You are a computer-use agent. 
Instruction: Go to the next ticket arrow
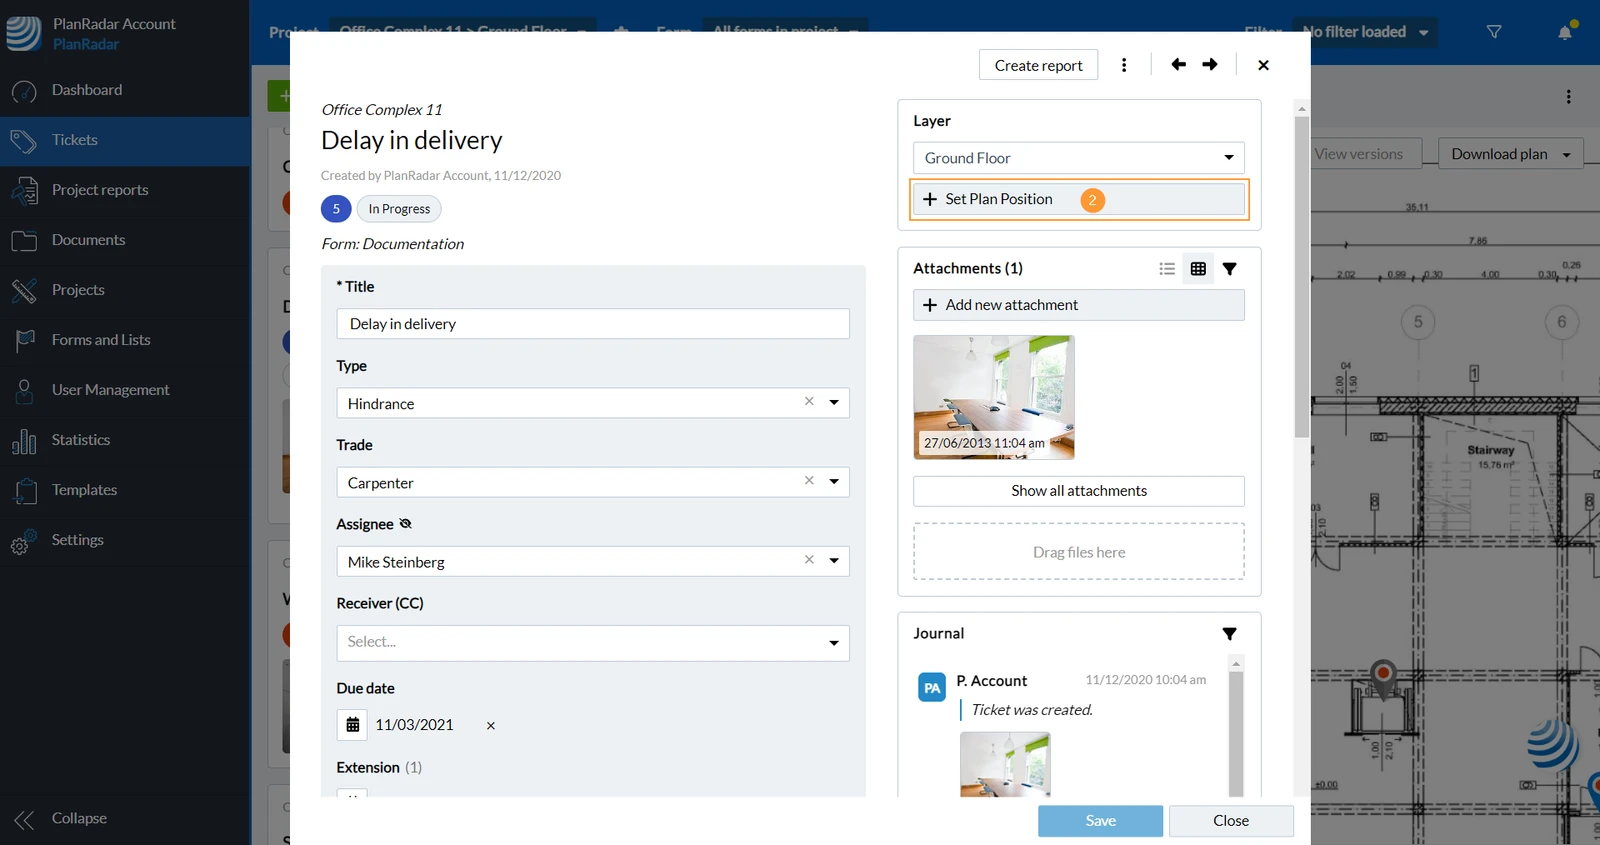(1210, 65)
